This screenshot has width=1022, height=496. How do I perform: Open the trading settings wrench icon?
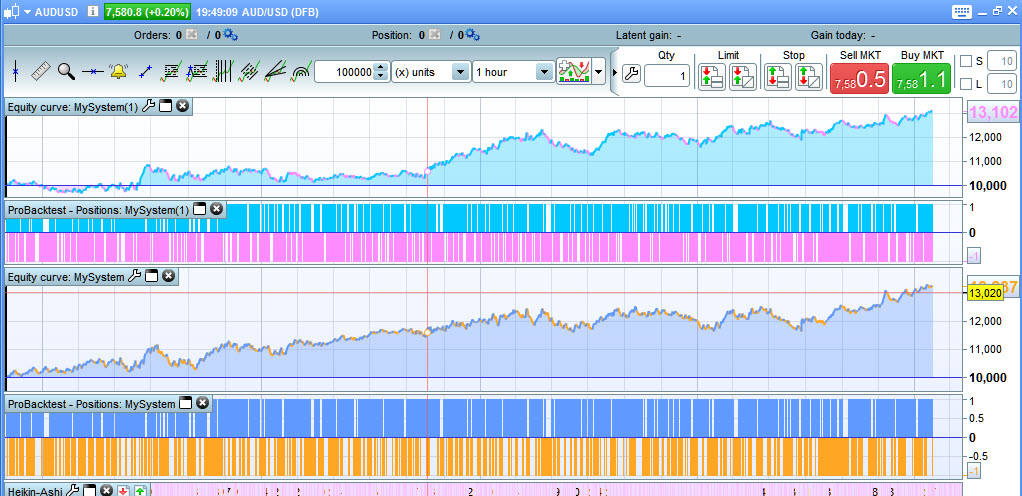[630, 74]
